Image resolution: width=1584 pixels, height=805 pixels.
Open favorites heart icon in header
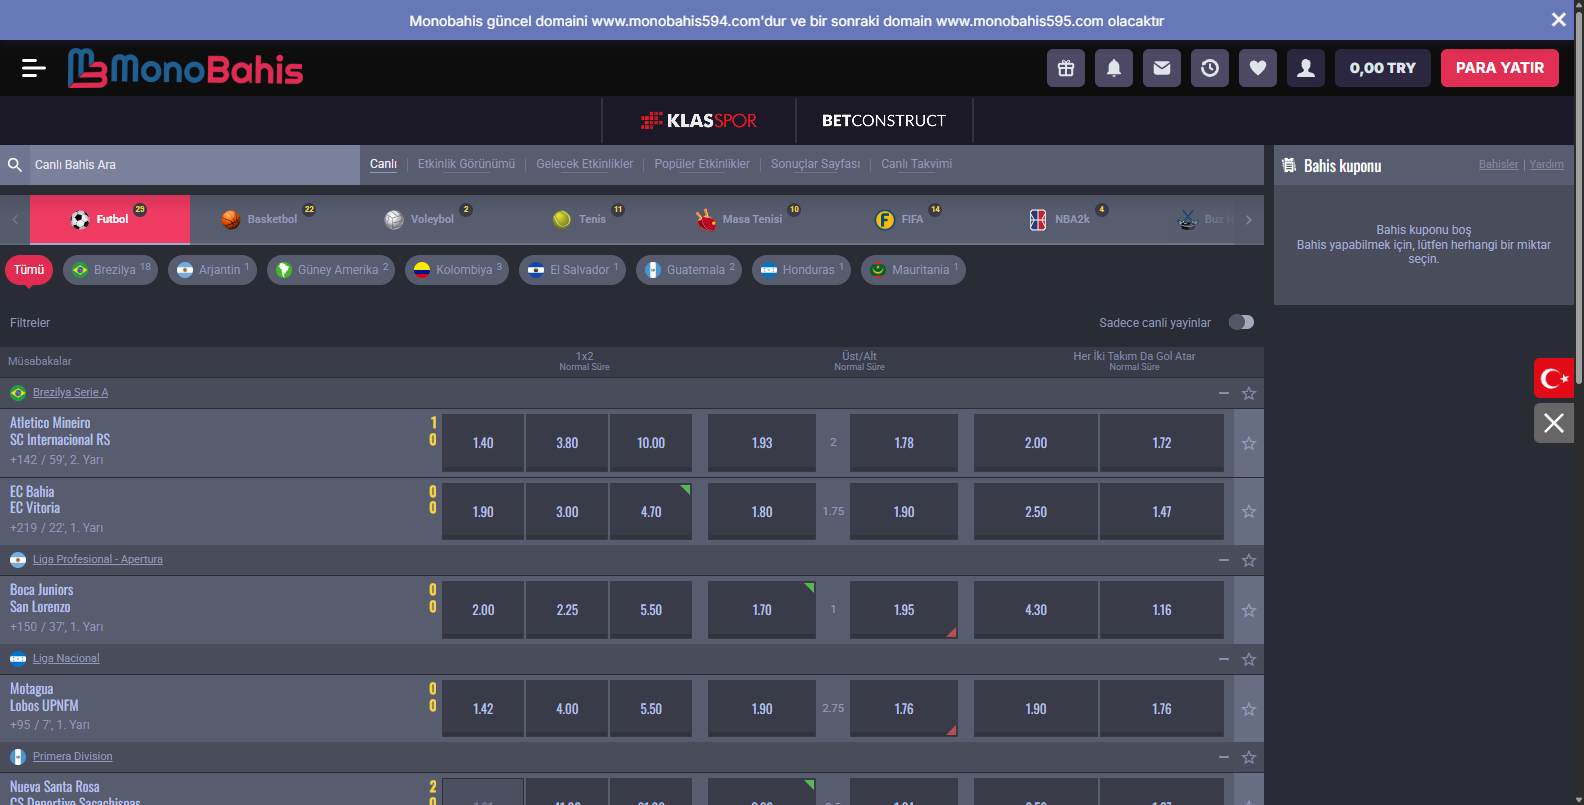coord(1258,68)
